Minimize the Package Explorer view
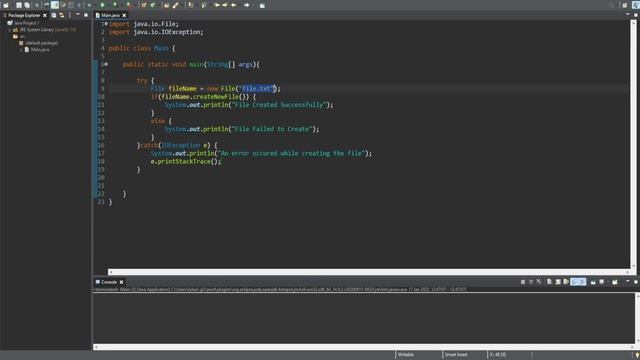The image size is (640, 360). pos(78,15)
